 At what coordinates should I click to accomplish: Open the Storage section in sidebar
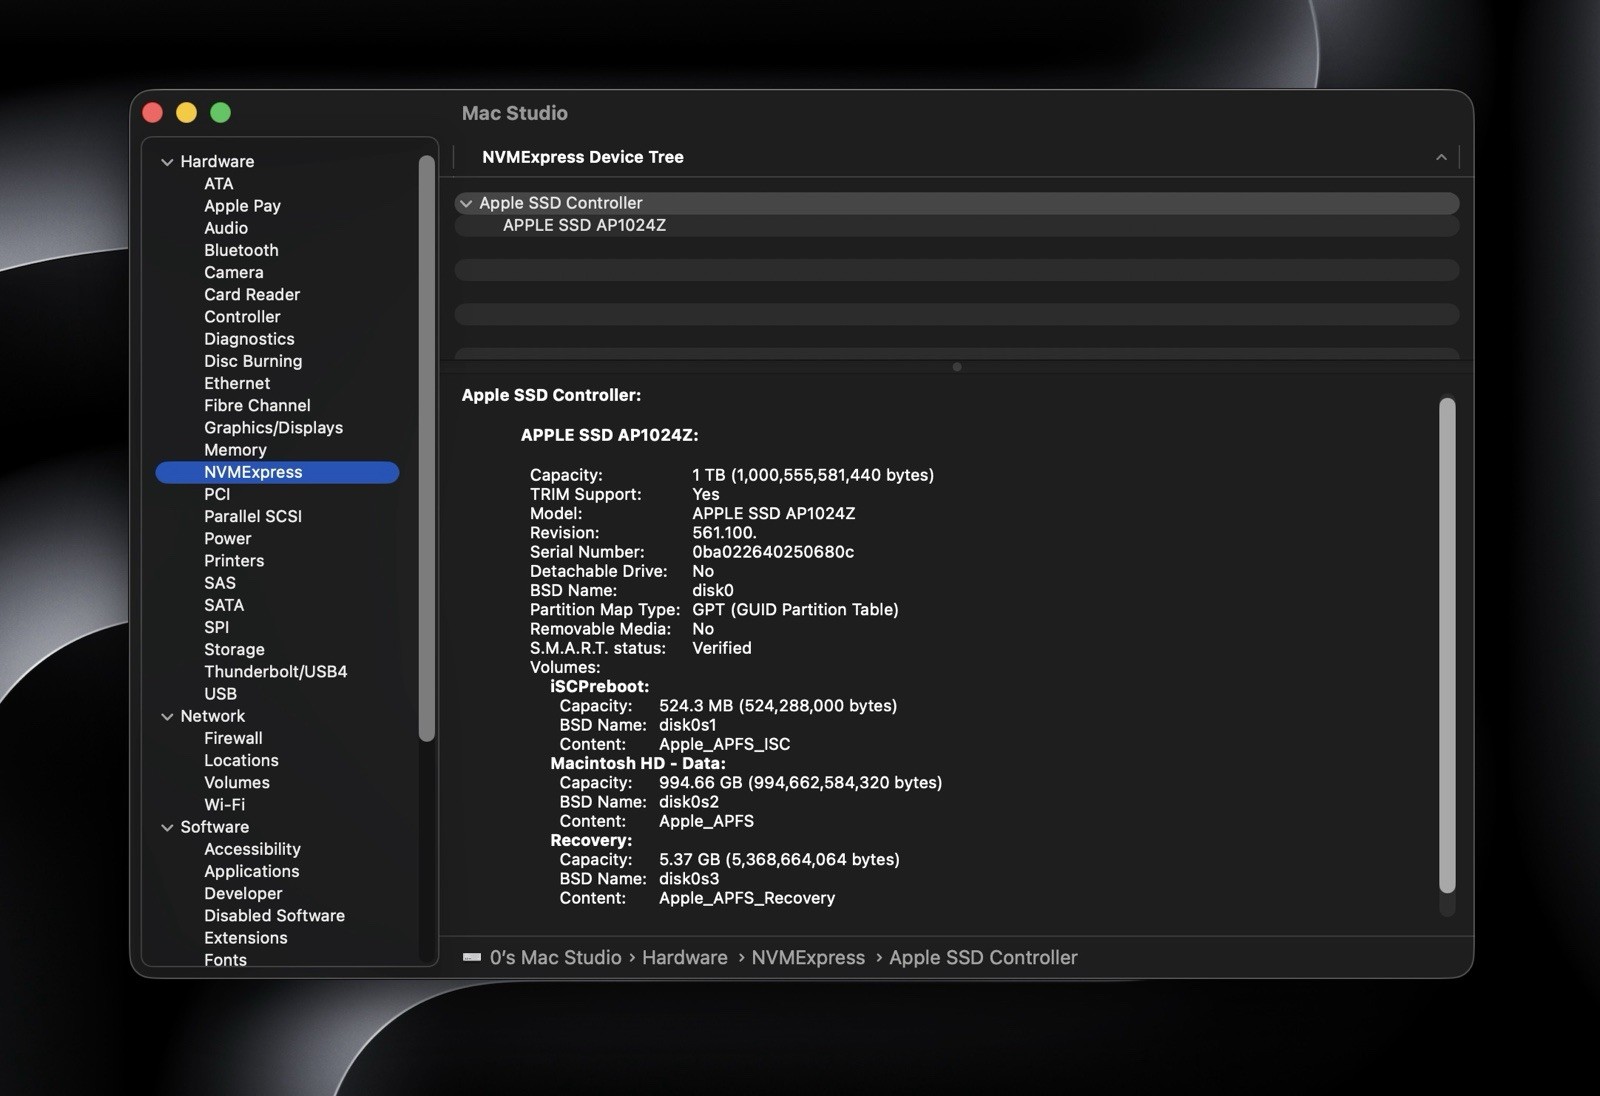(234, 650)
